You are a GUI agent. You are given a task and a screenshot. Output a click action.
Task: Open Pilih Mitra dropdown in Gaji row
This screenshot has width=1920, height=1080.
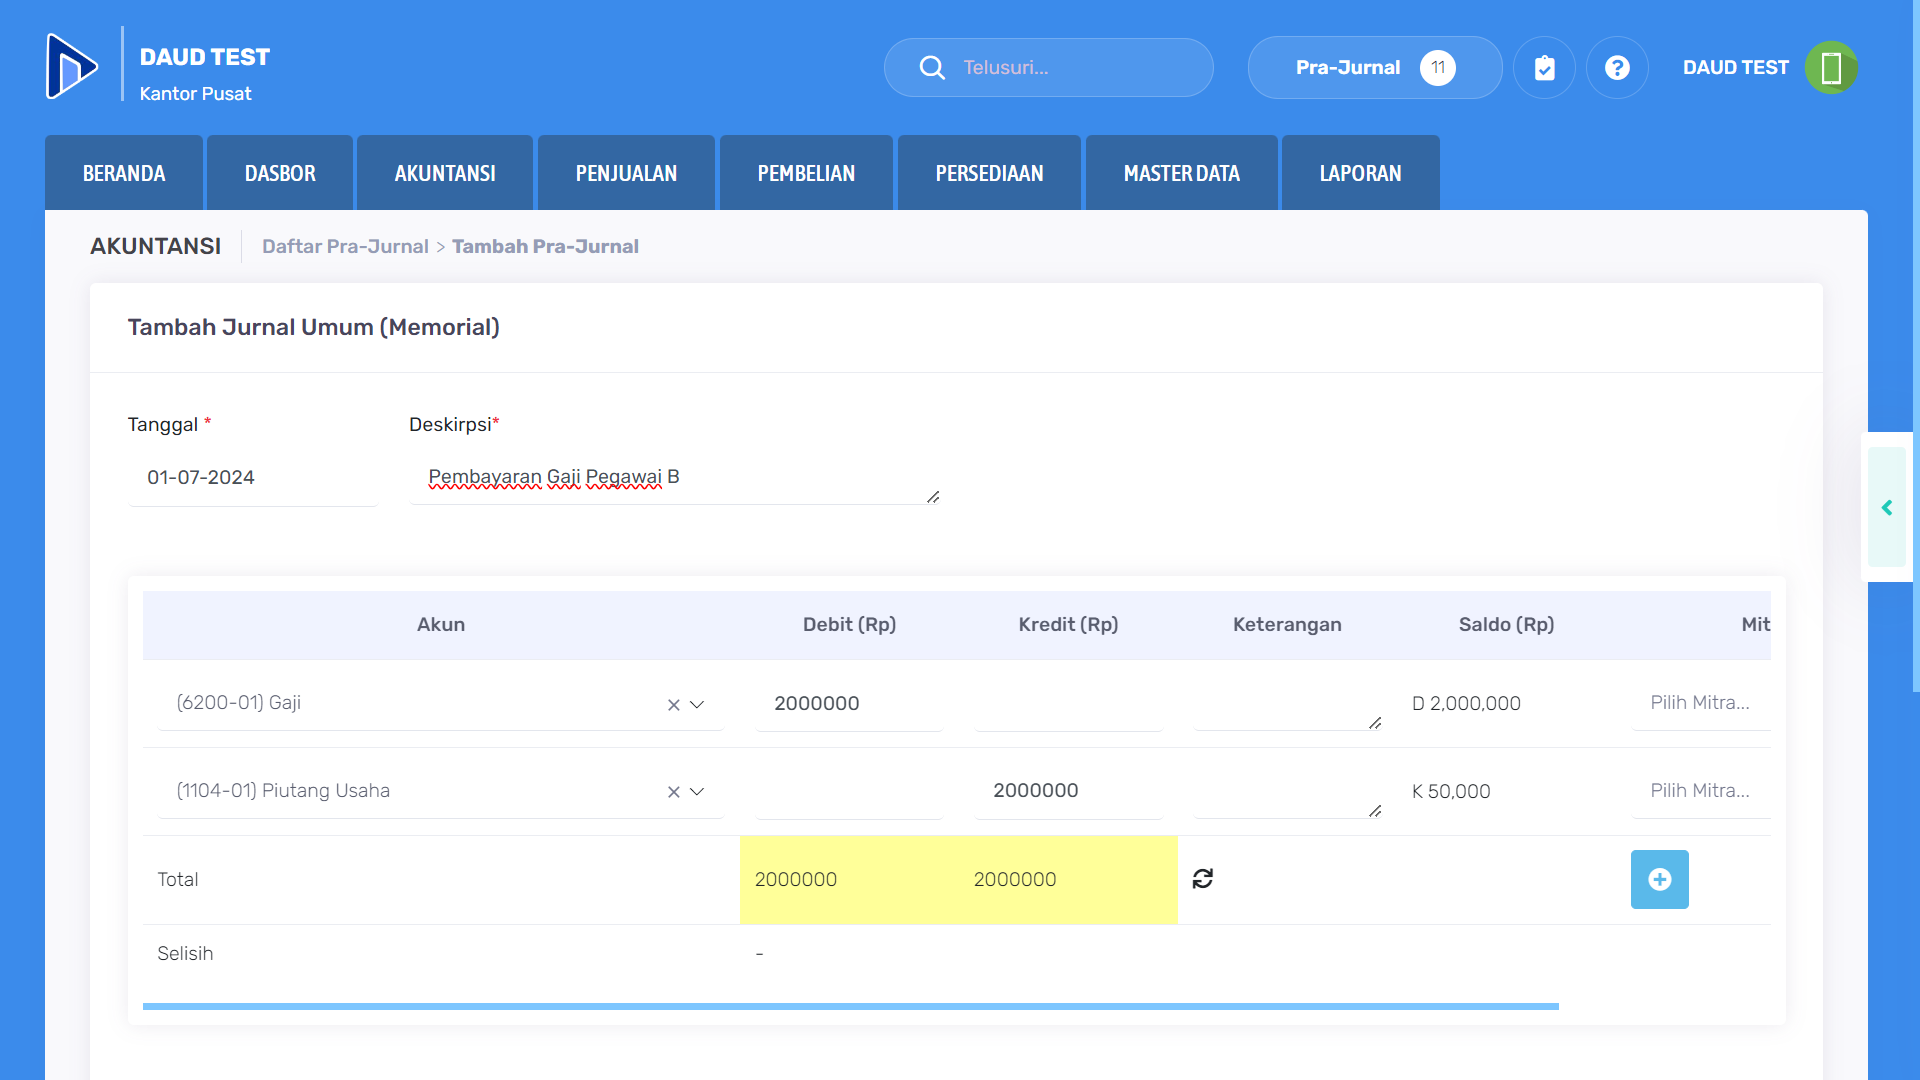[x=1701, y=703]
